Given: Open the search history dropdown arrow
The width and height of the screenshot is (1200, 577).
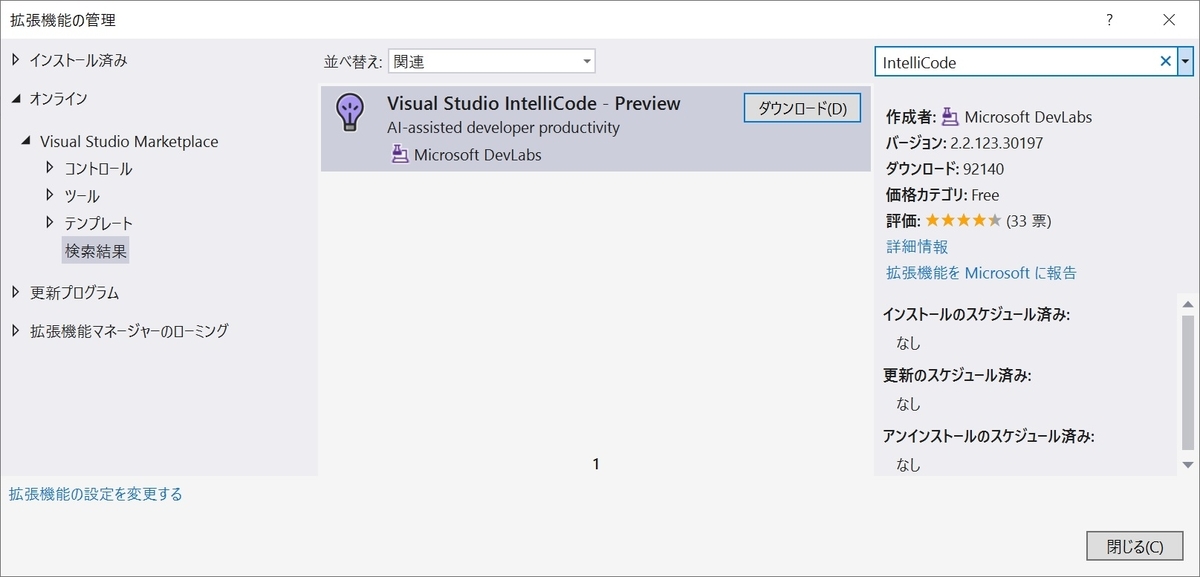Looking at the screenshot, I should pyautogui.click(x=1187, y=61).
